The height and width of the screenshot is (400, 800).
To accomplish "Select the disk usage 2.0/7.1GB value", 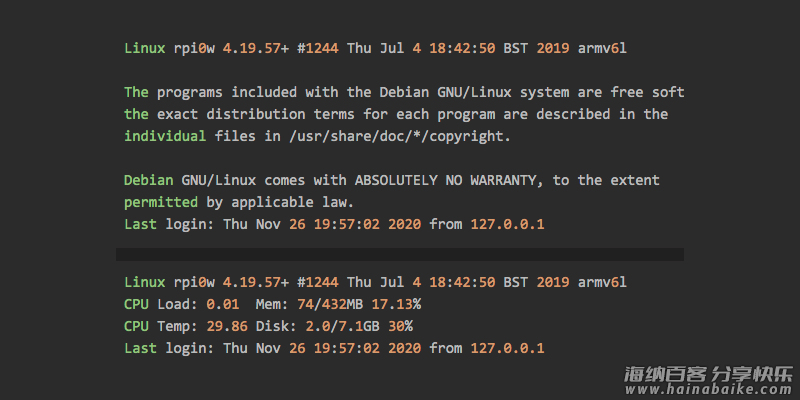I will [342, 327].
